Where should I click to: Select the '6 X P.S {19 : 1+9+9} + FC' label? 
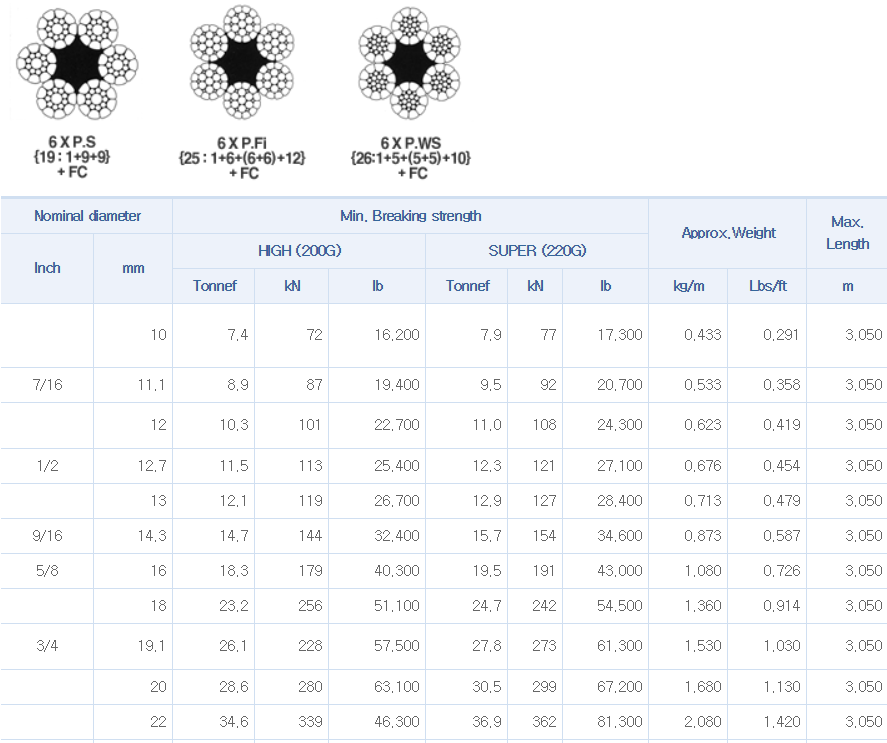click(72, 157)
